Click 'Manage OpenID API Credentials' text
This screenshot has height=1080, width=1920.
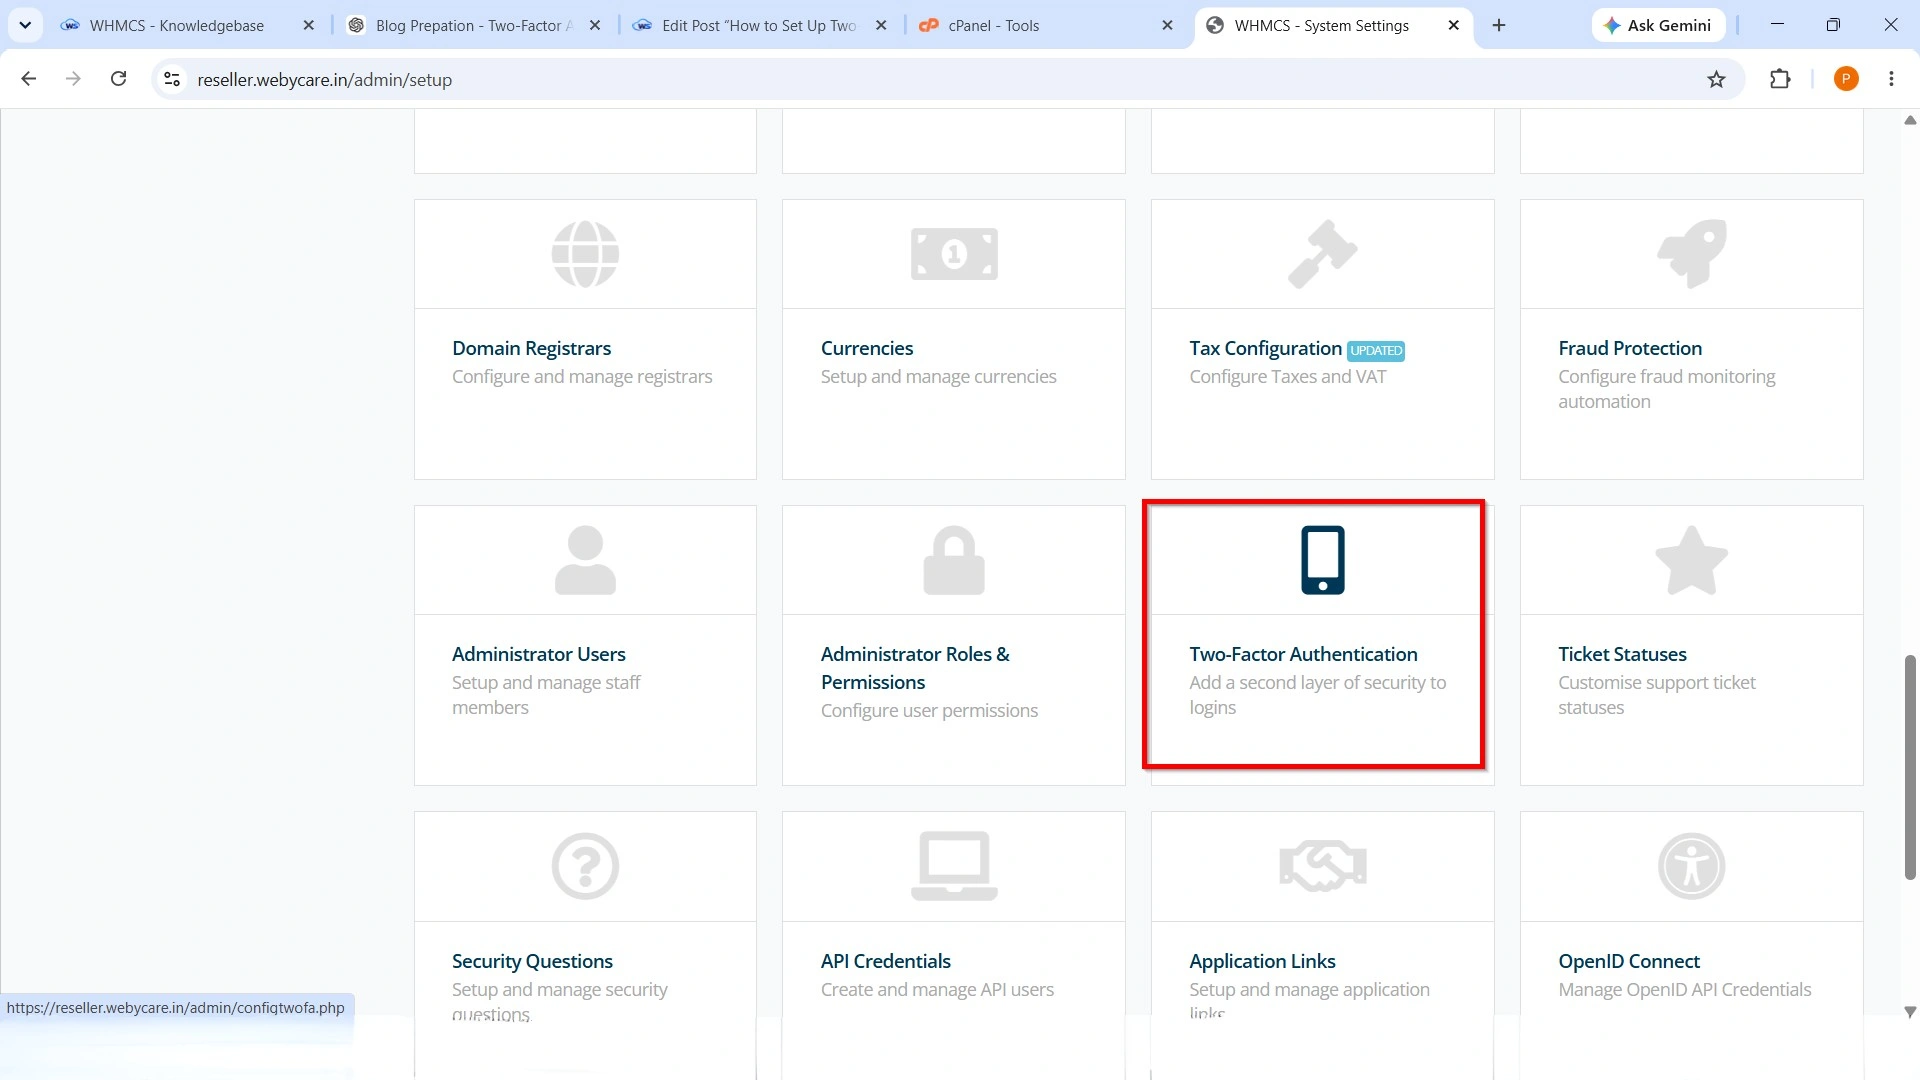(1684, 990)
